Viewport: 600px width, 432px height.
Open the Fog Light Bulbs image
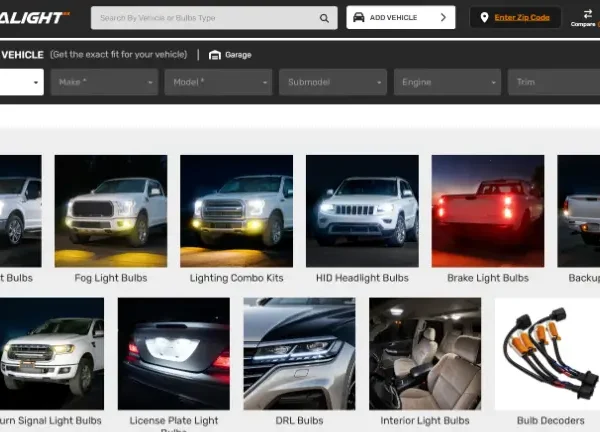pyautogui.click(x=111, y=211)
